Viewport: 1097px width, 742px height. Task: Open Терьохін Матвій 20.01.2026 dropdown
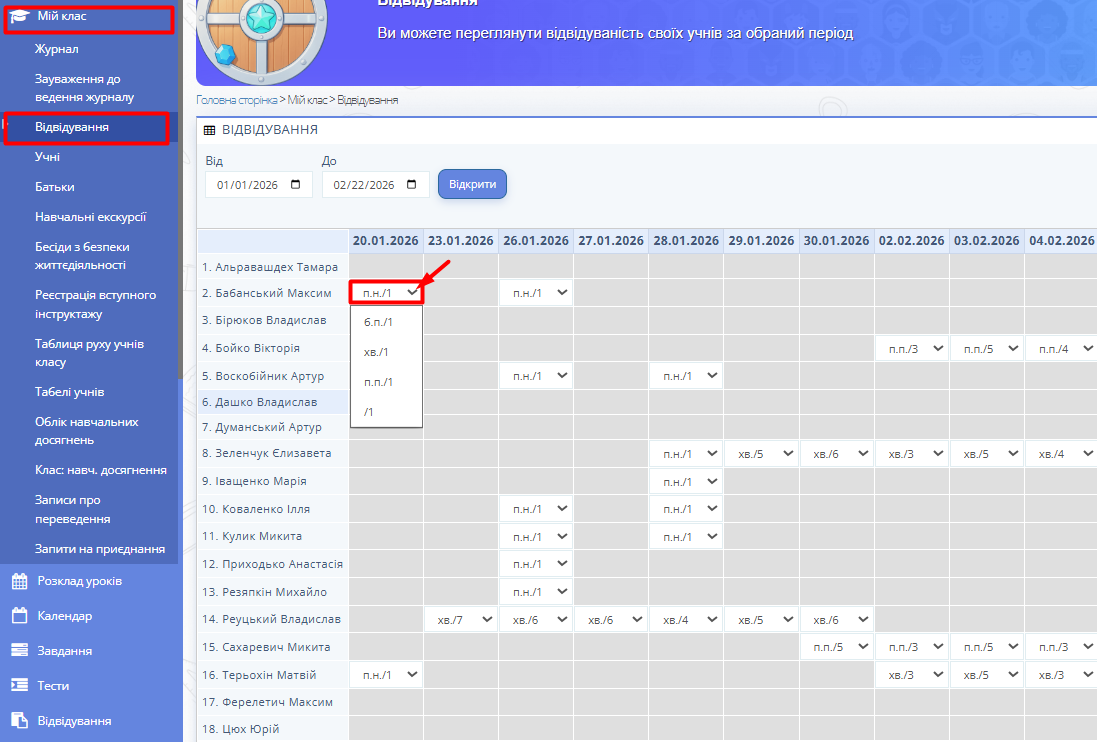pos(386,675)
